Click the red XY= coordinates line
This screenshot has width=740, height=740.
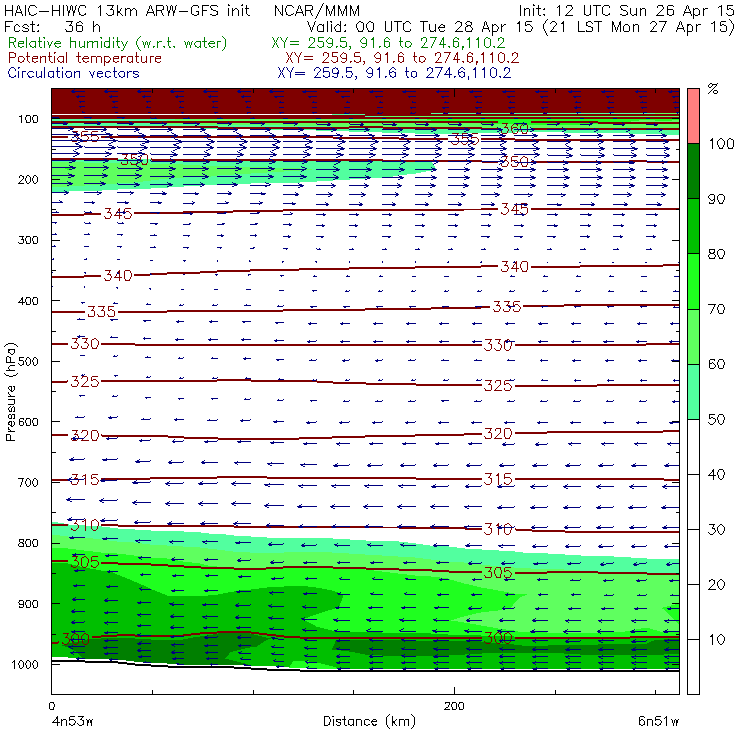click(402, 58)
